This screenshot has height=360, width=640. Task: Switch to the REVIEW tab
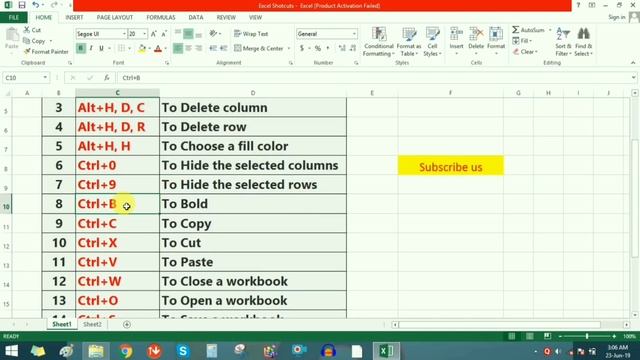[226, 18]
